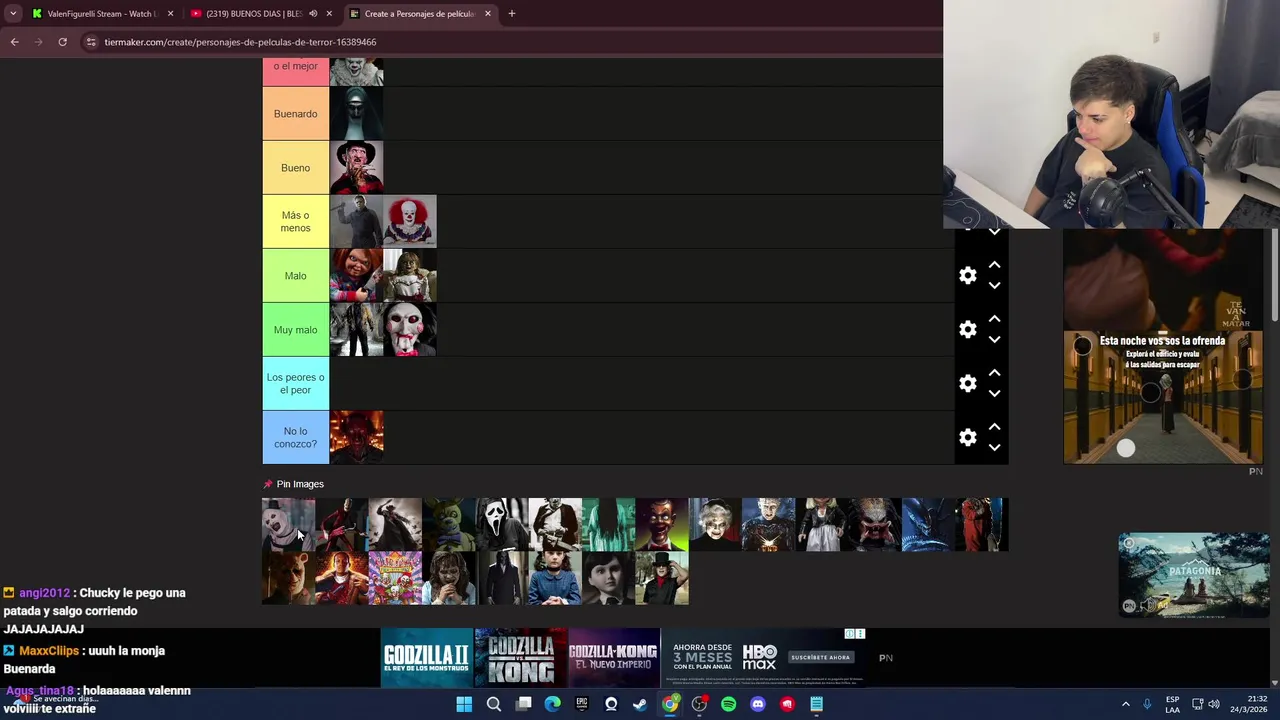Open Spotify from the taskbar
The height and width of the screenshot is (720, 1280).
point(728,704)
